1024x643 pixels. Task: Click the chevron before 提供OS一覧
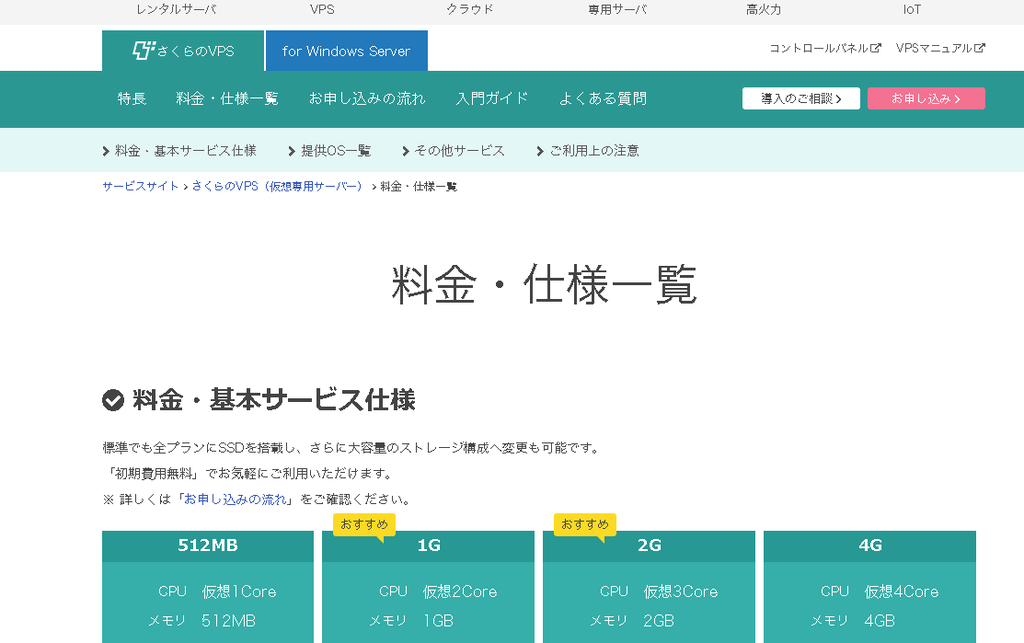click(x=292, y=151)
